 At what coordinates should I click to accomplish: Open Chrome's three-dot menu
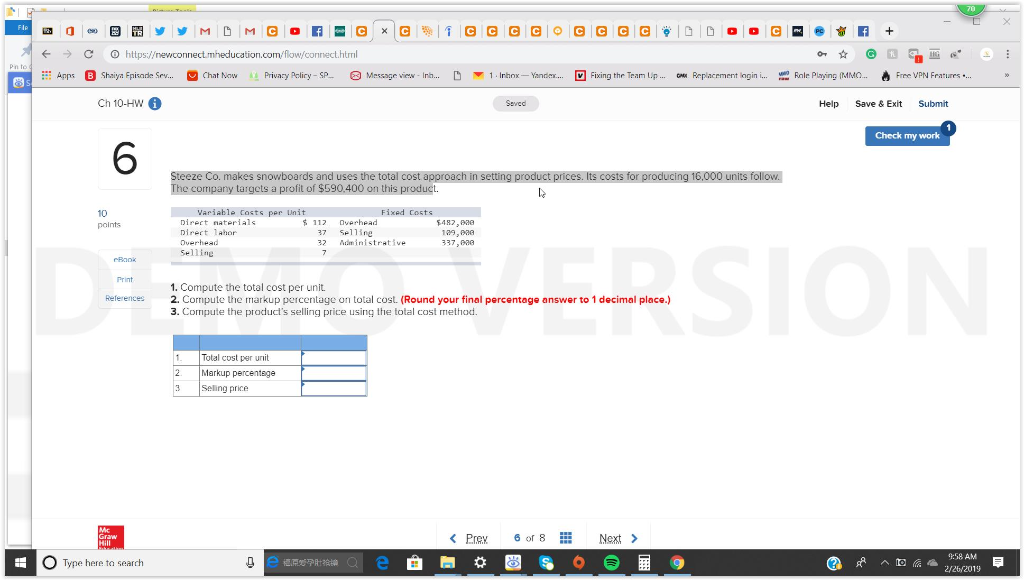coord(1007,56)
